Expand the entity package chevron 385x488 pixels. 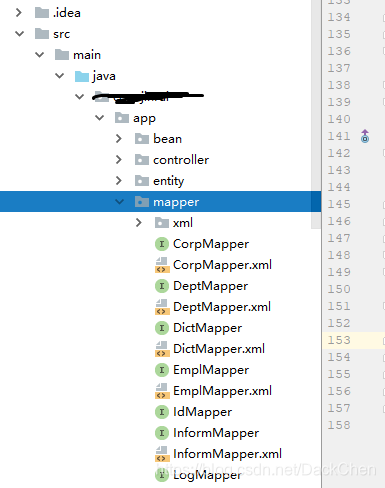(119, 181)
